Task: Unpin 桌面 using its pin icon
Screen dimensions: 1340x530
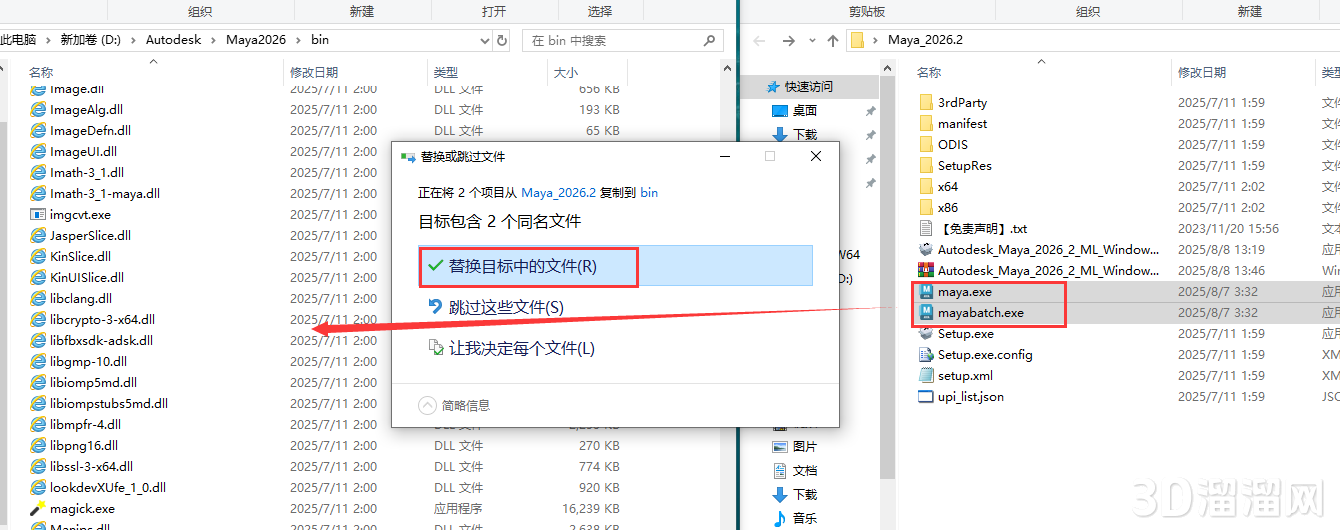Action: click(x=870, y=111)
